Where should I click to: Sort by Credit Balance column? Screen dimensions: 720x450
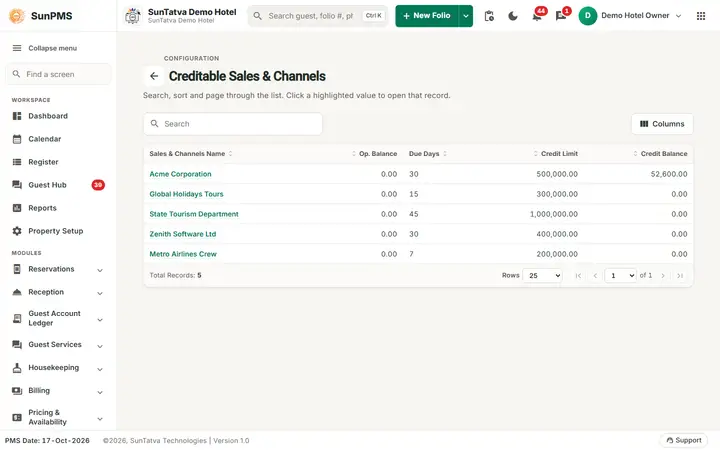[660, 154]
